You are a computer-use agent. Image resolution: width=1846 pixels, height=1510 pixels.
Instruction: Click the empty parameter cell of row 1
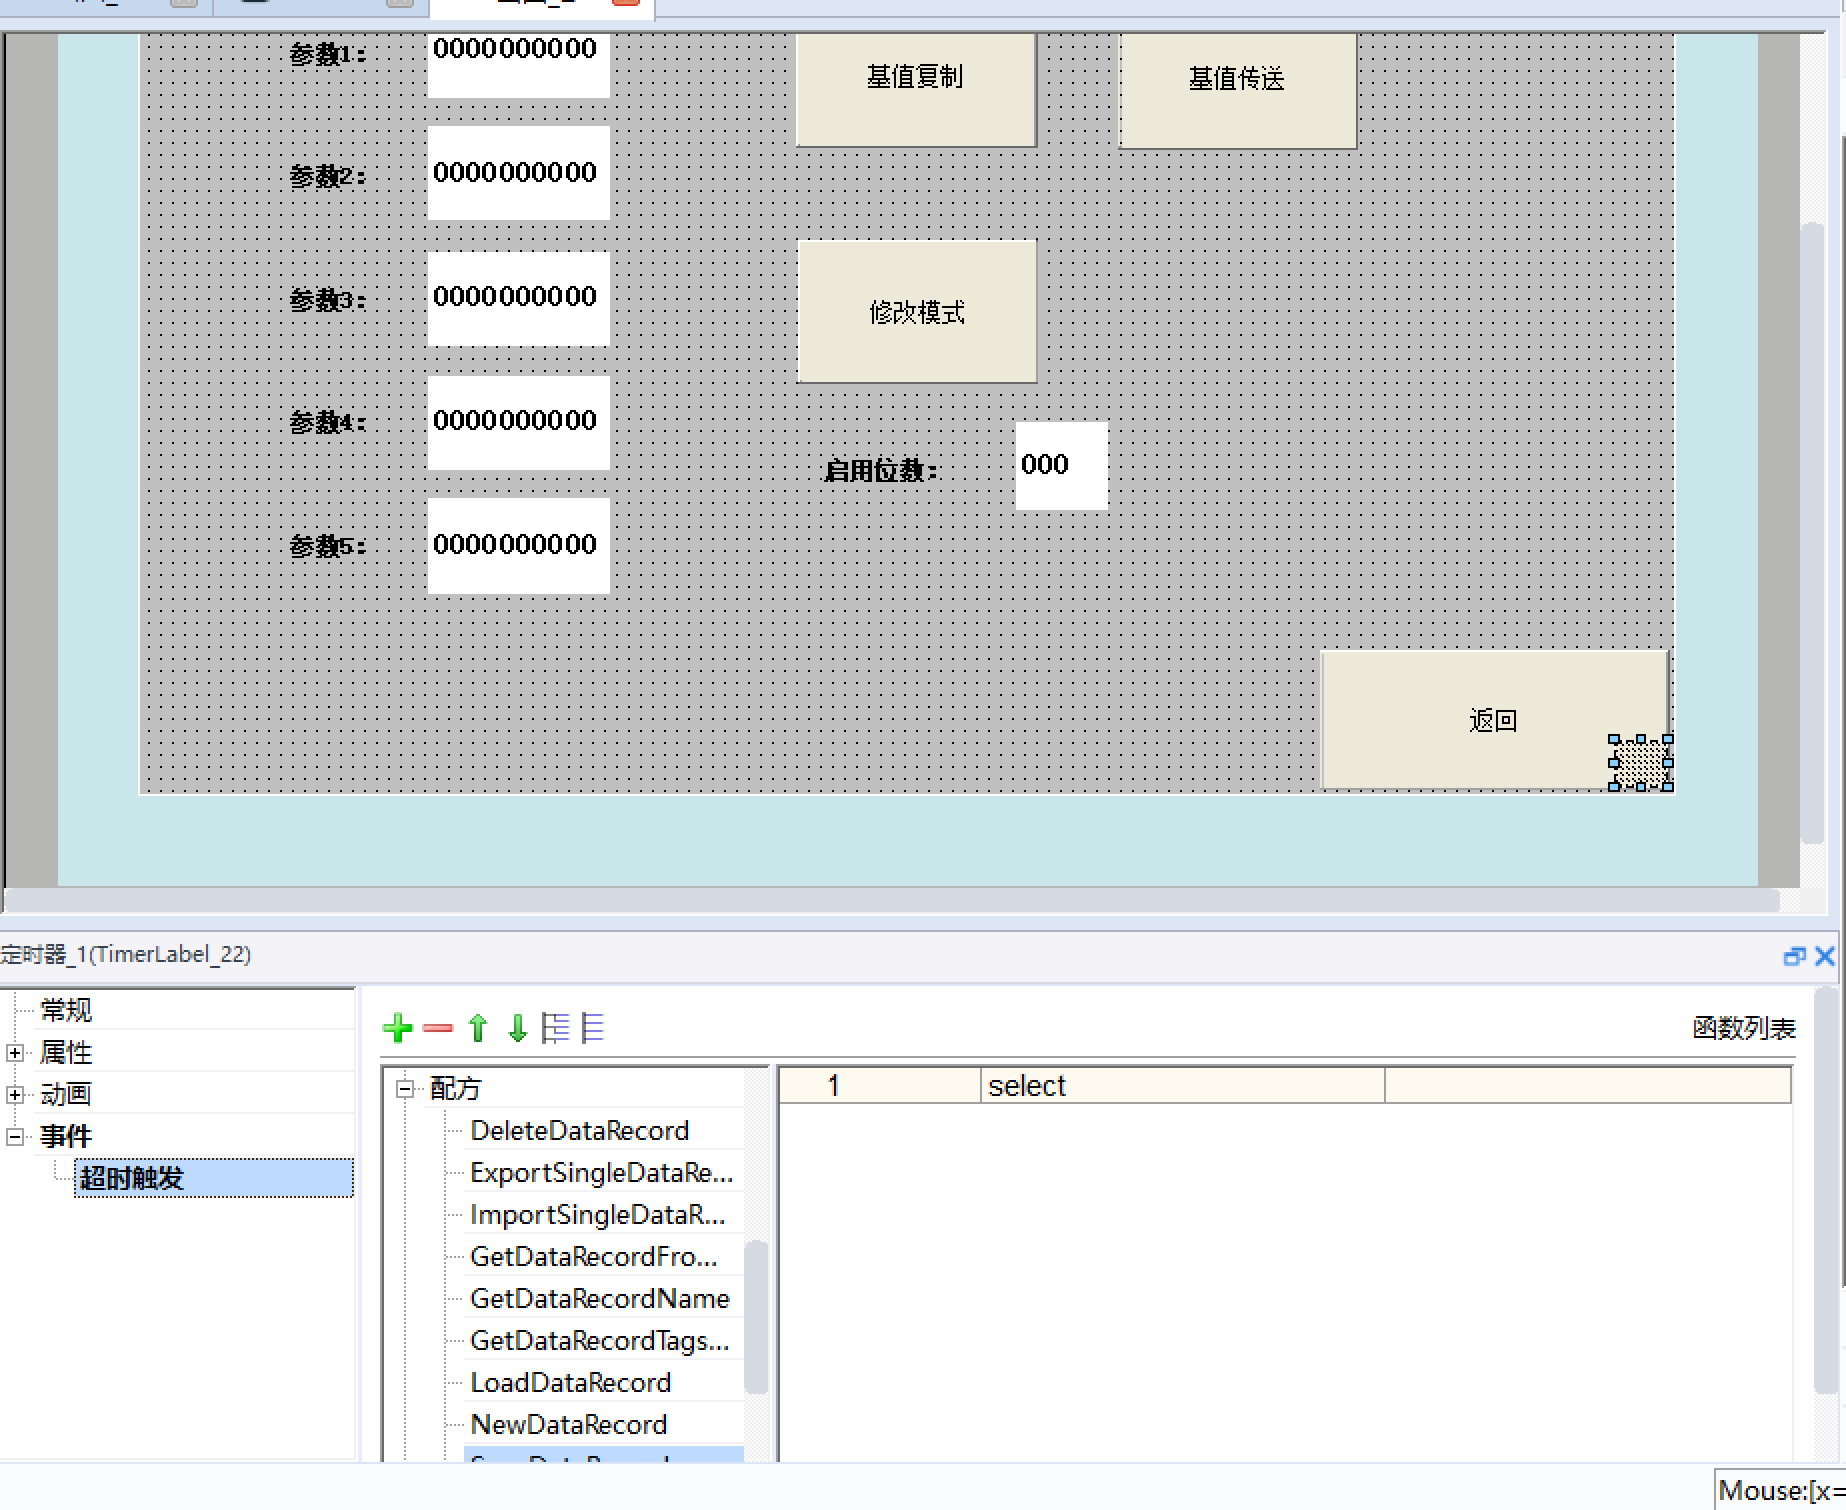point(1588,1086)
